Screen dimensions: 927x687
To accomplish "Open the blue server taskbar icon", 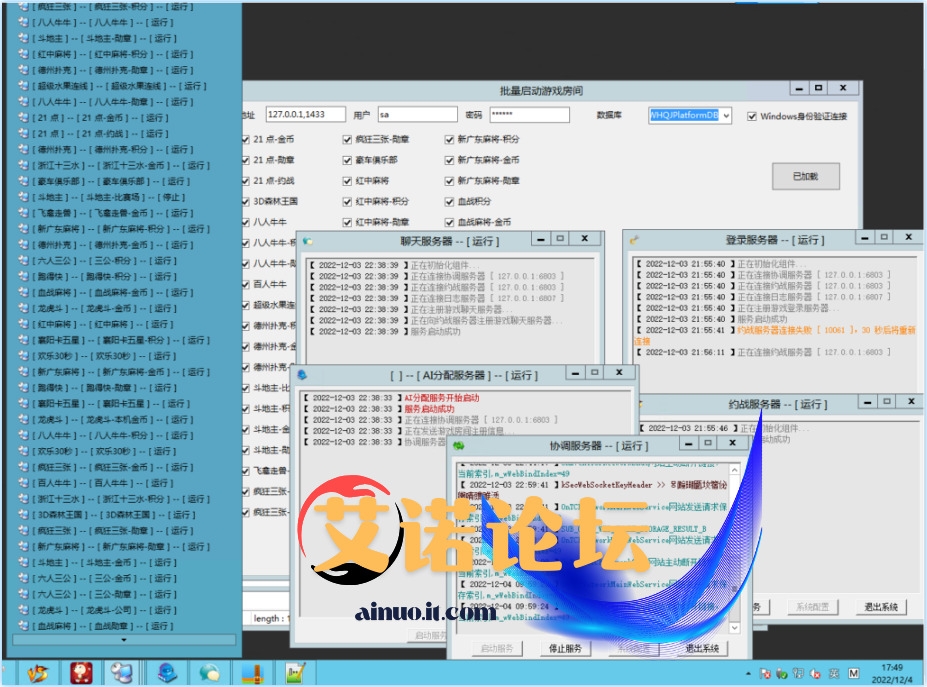I will 168,673.
